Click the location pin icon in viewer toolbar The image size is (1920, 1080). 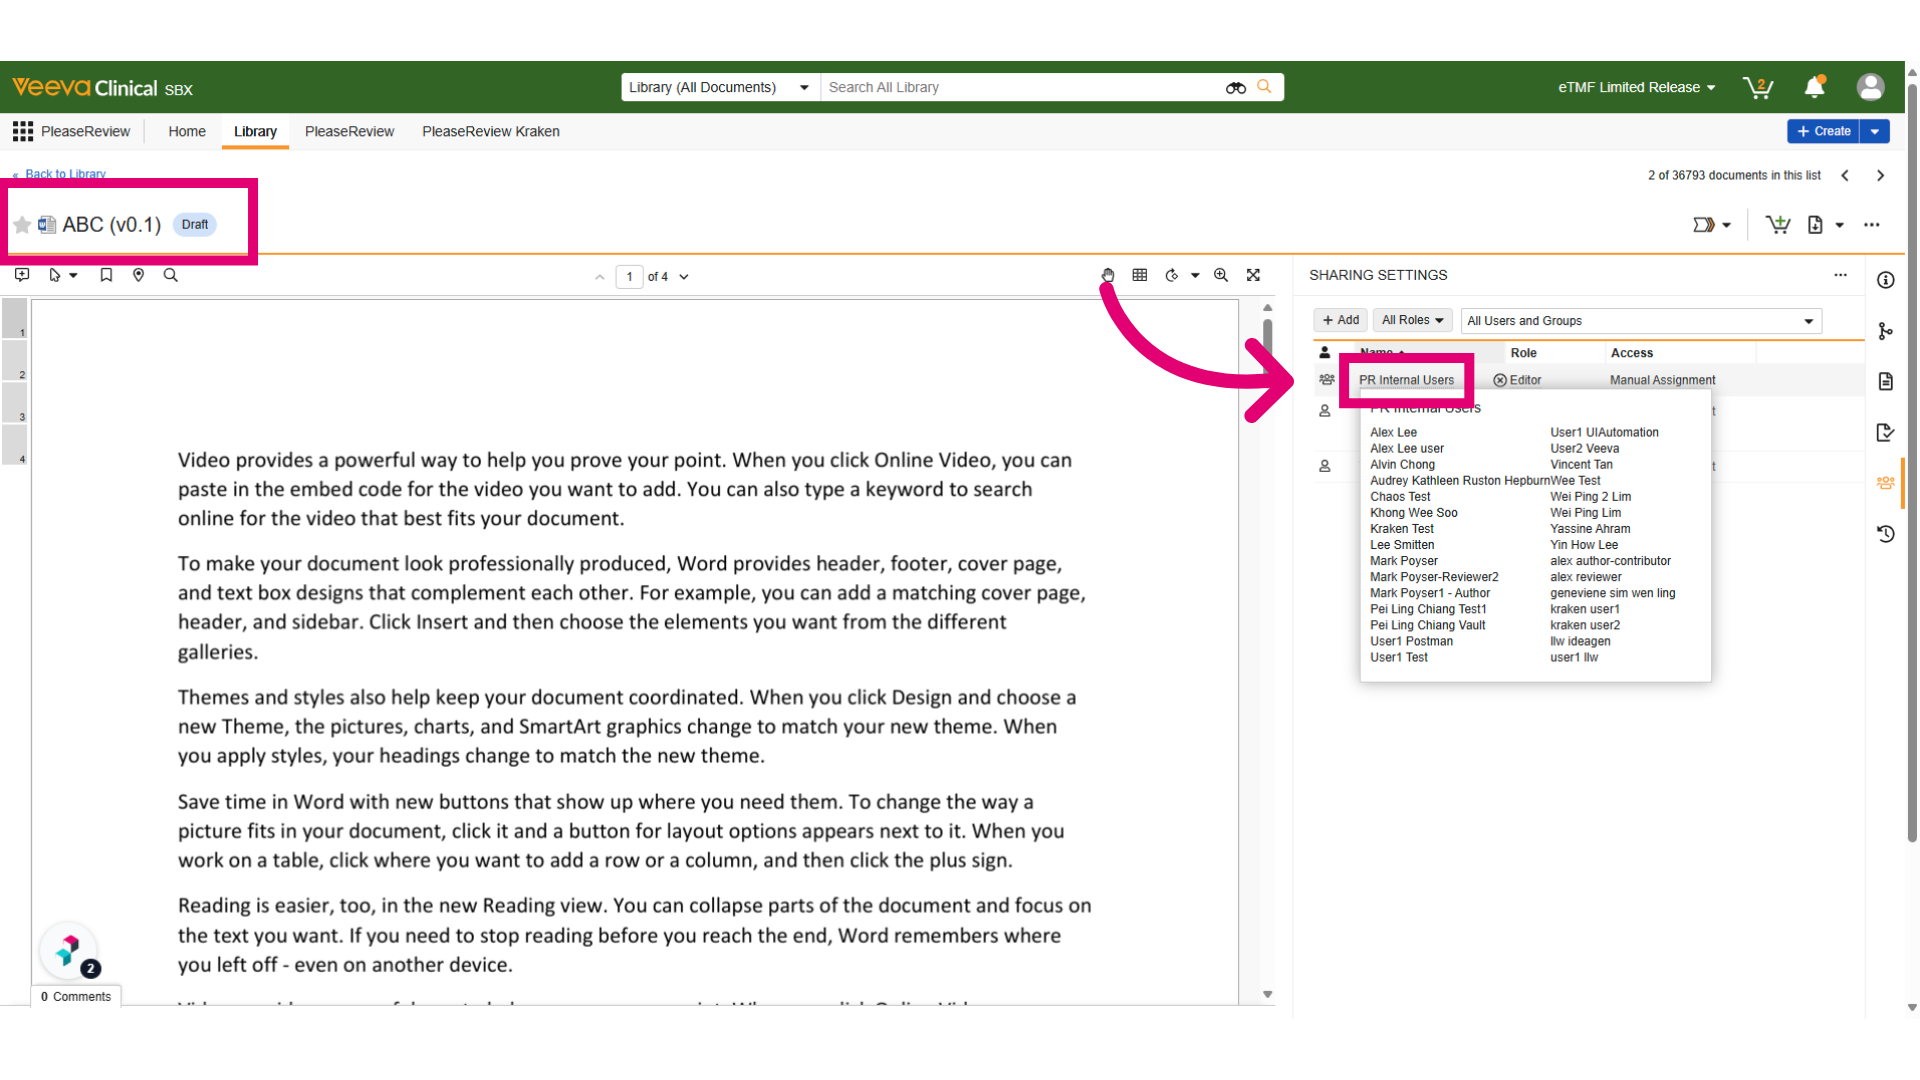click(x=138, y=275)
